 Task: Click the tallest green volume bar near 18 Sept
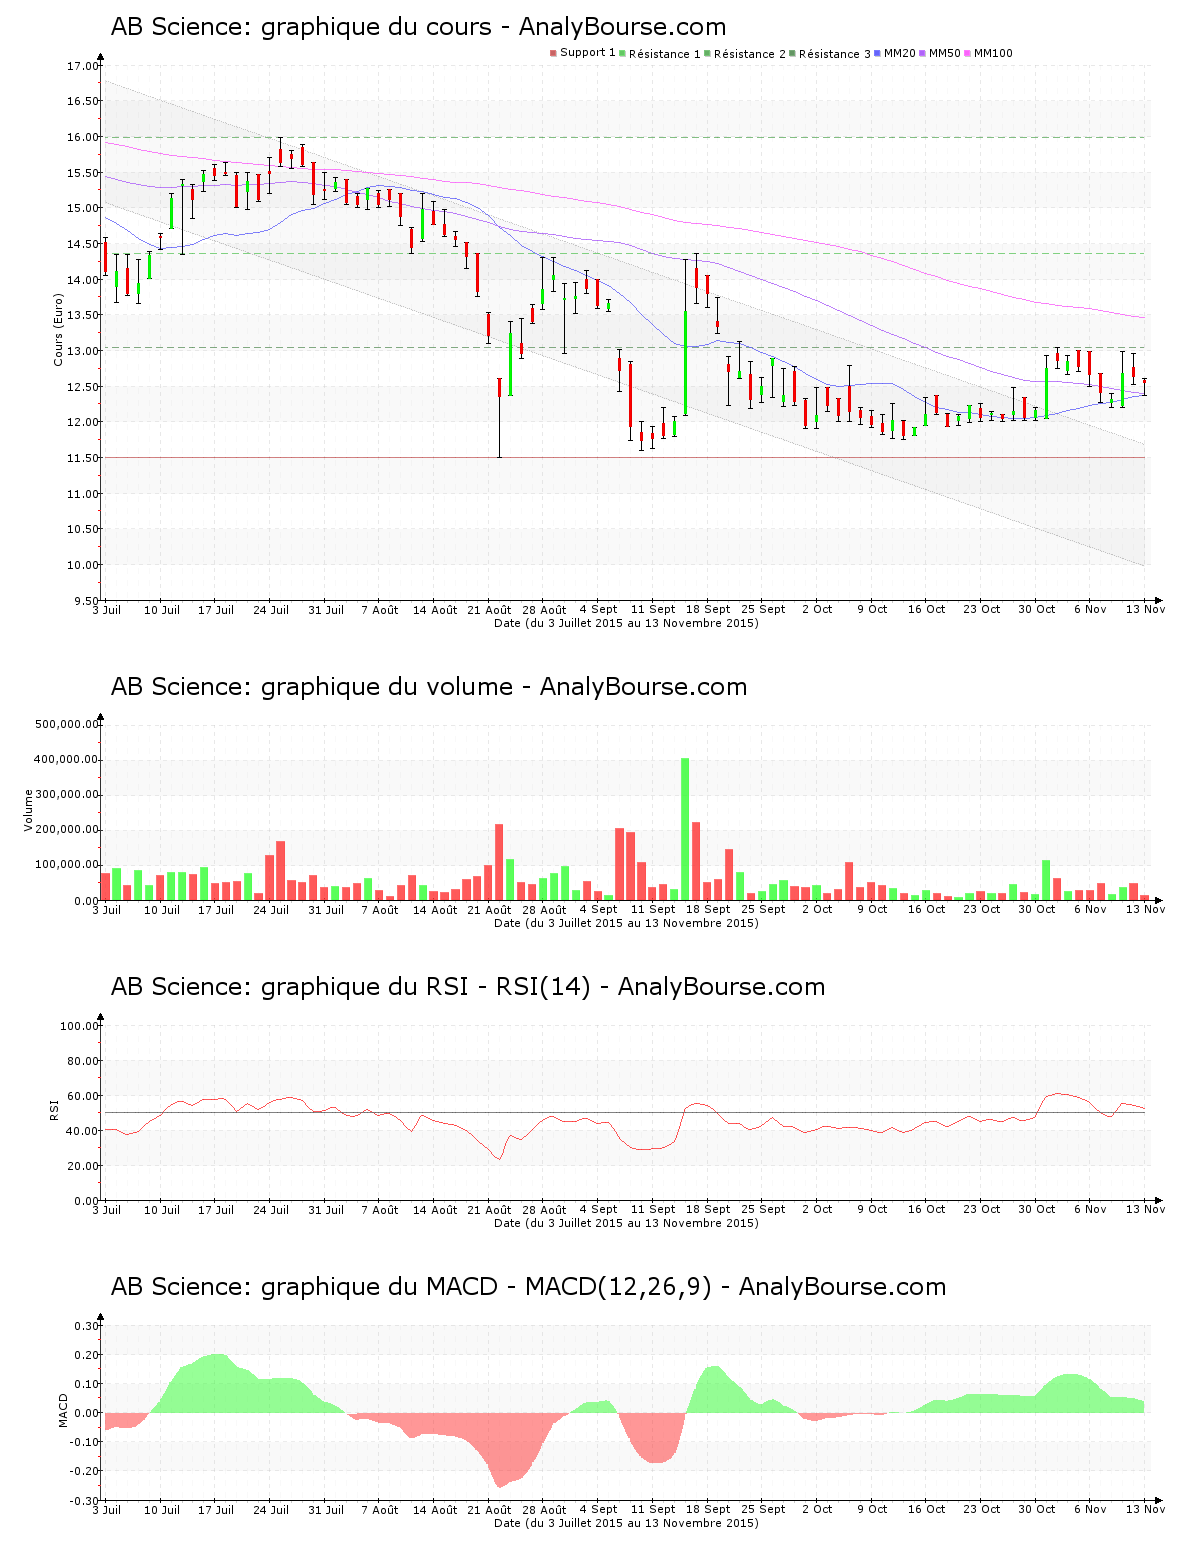coord(685,829)
